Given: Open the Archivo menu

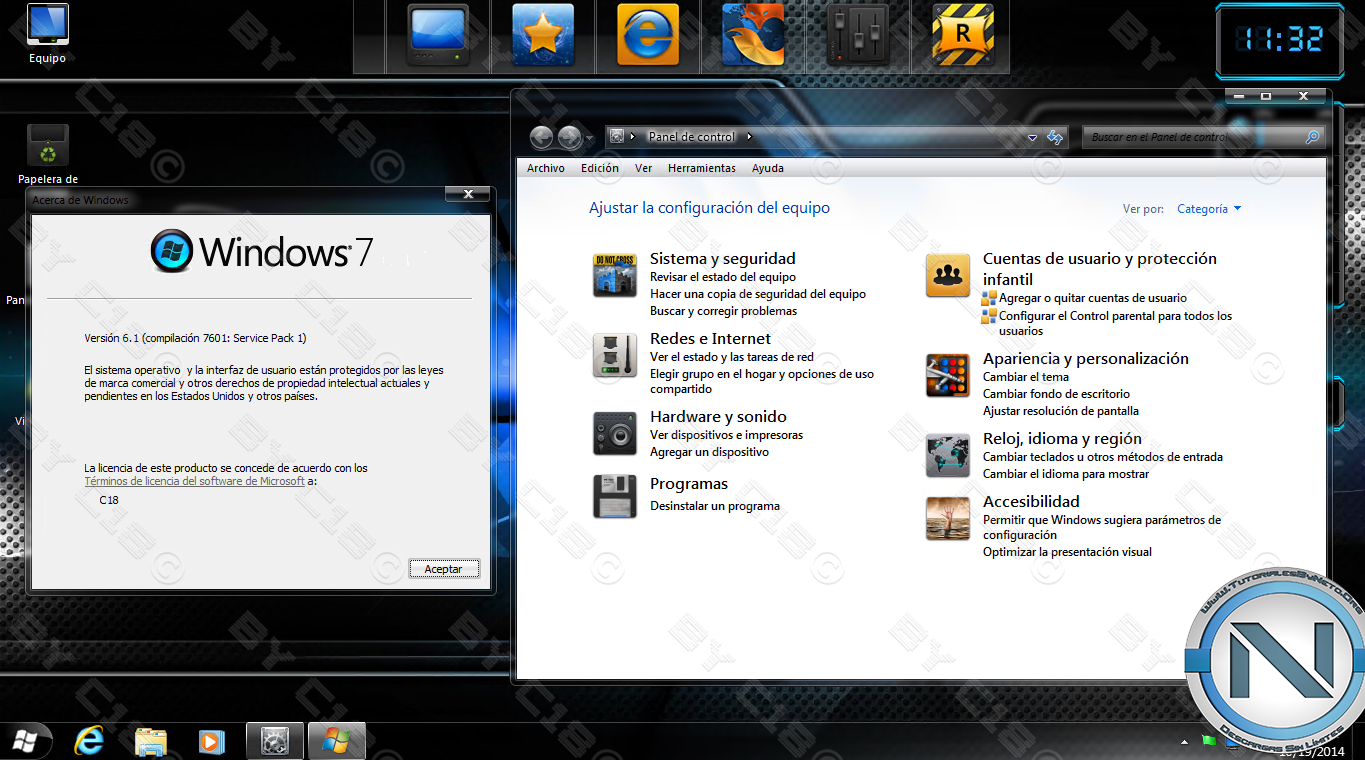Looking at the screenshot, I should tap(546, 168).
